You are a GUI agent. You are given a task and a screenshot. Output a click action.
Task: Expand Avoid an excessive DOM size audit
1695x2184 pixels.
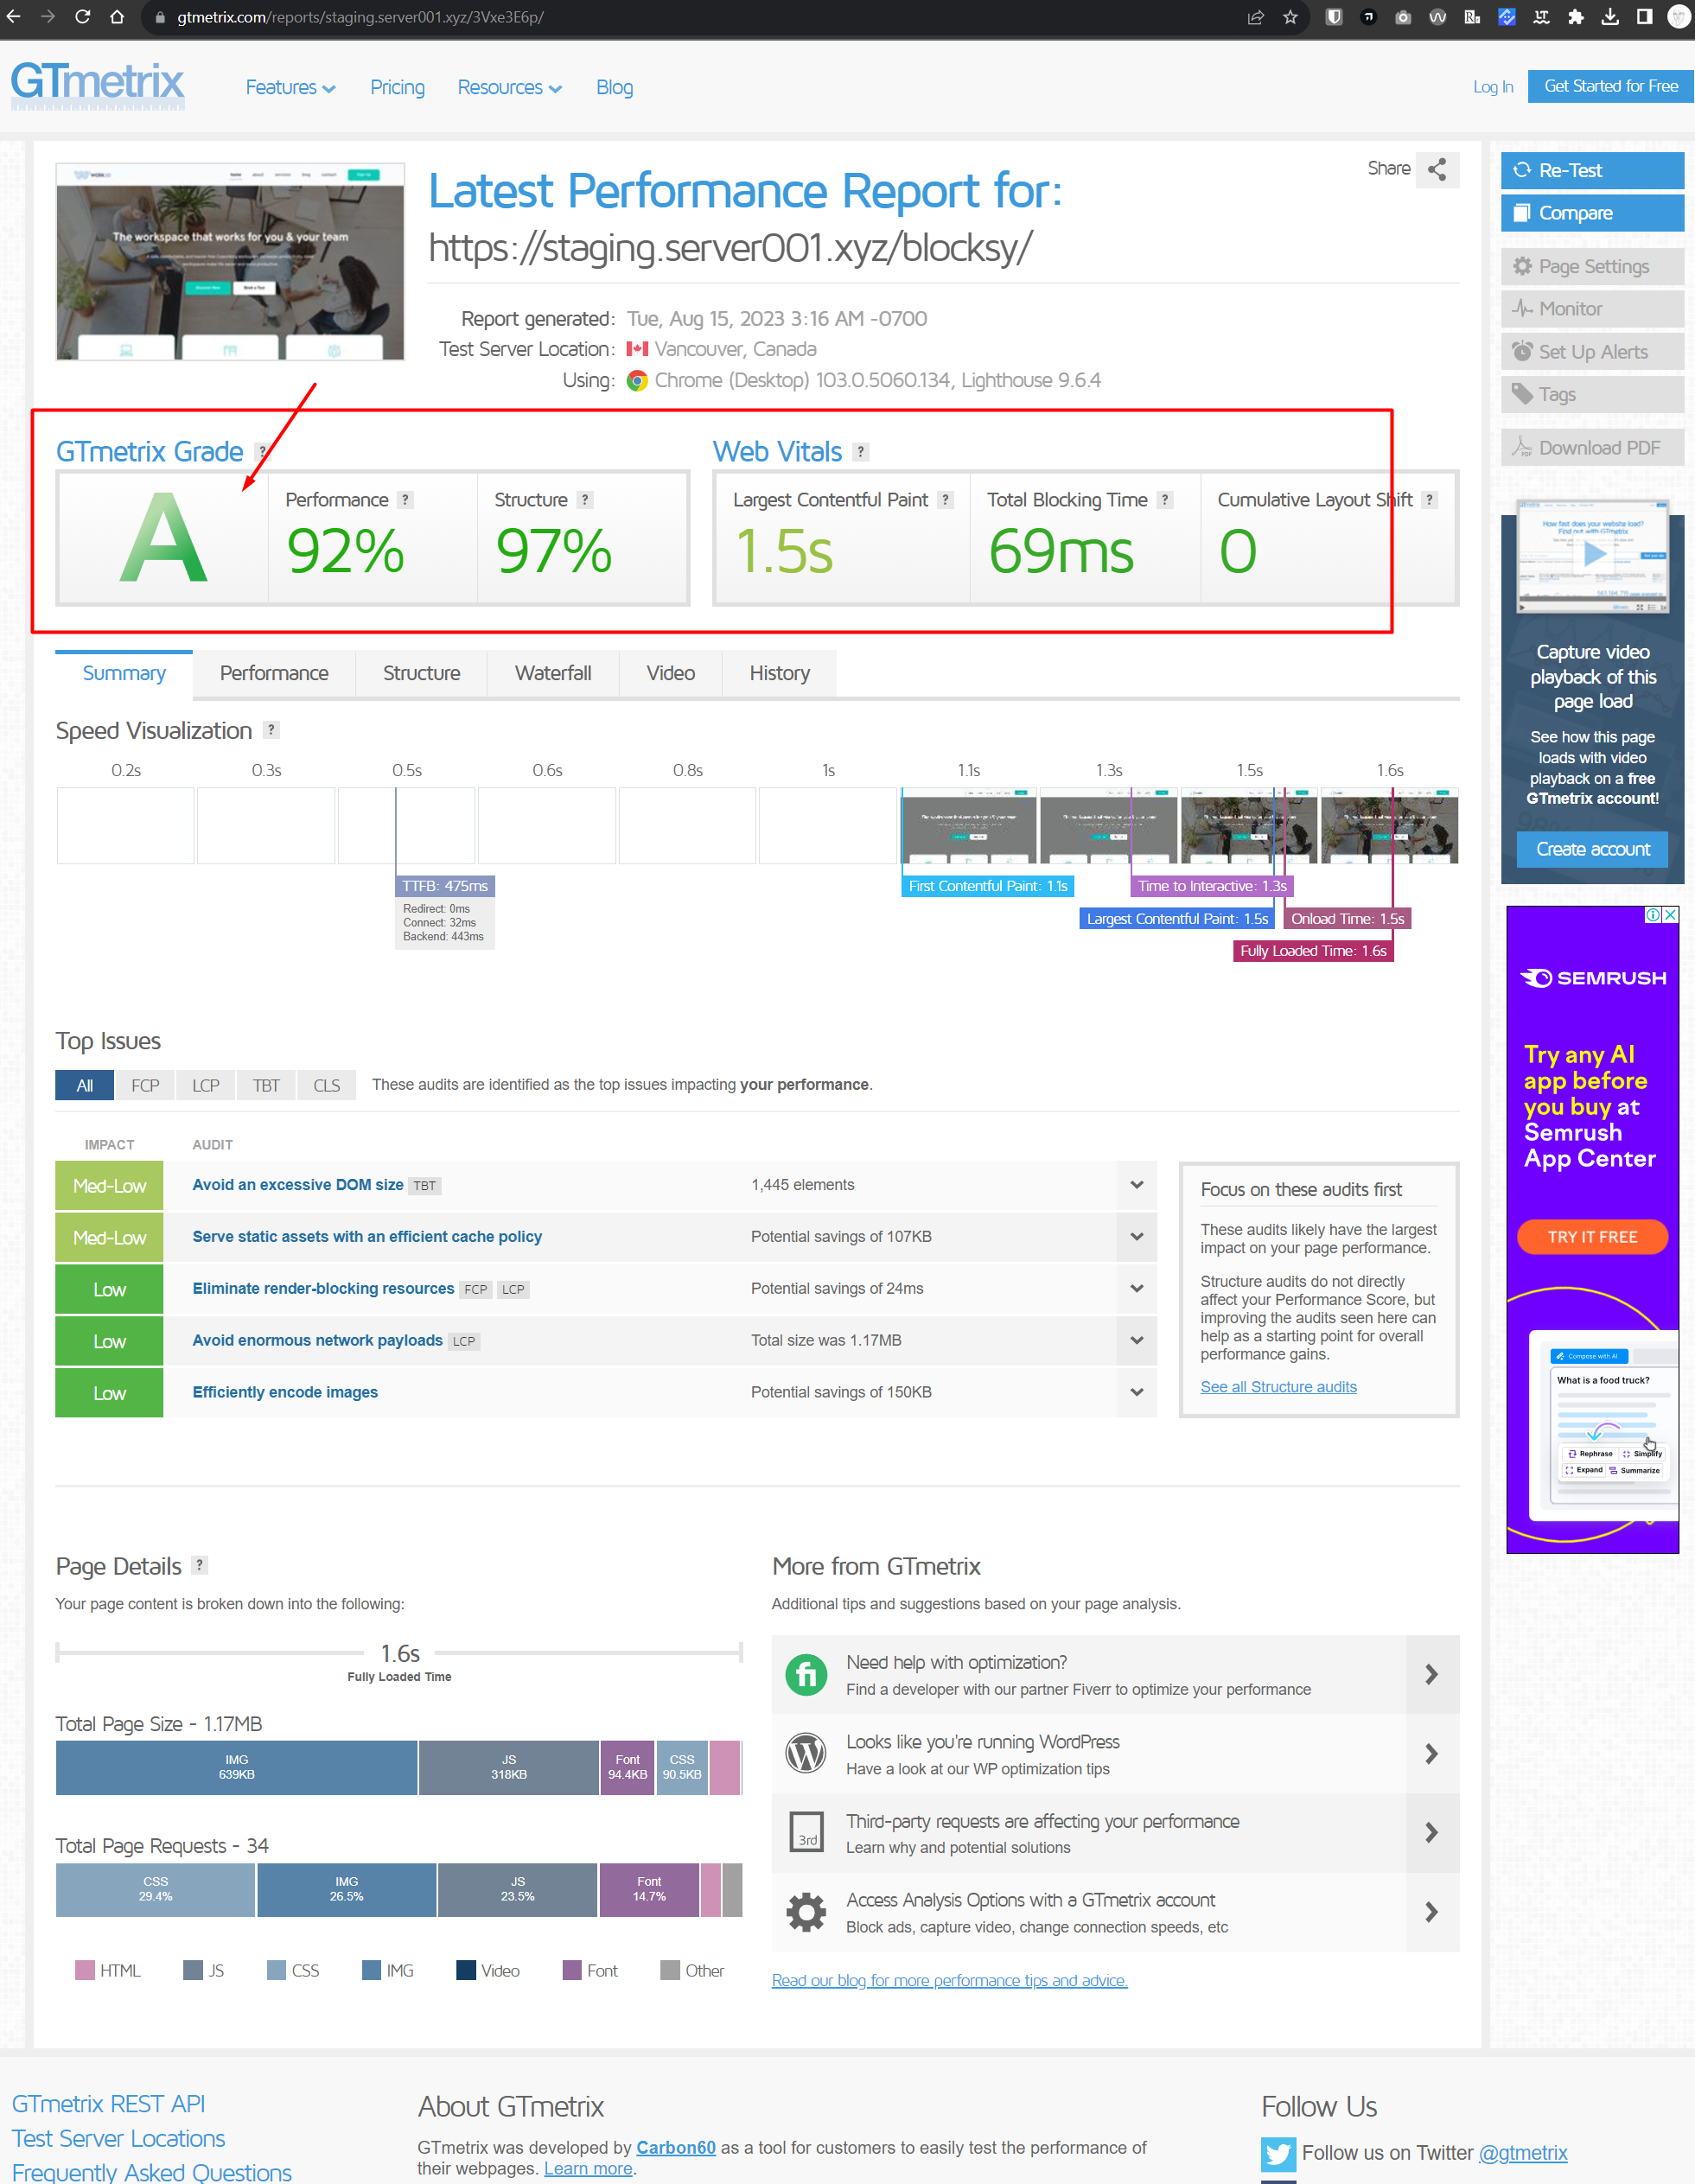pyautogui.click(x=1136, y=1185)
